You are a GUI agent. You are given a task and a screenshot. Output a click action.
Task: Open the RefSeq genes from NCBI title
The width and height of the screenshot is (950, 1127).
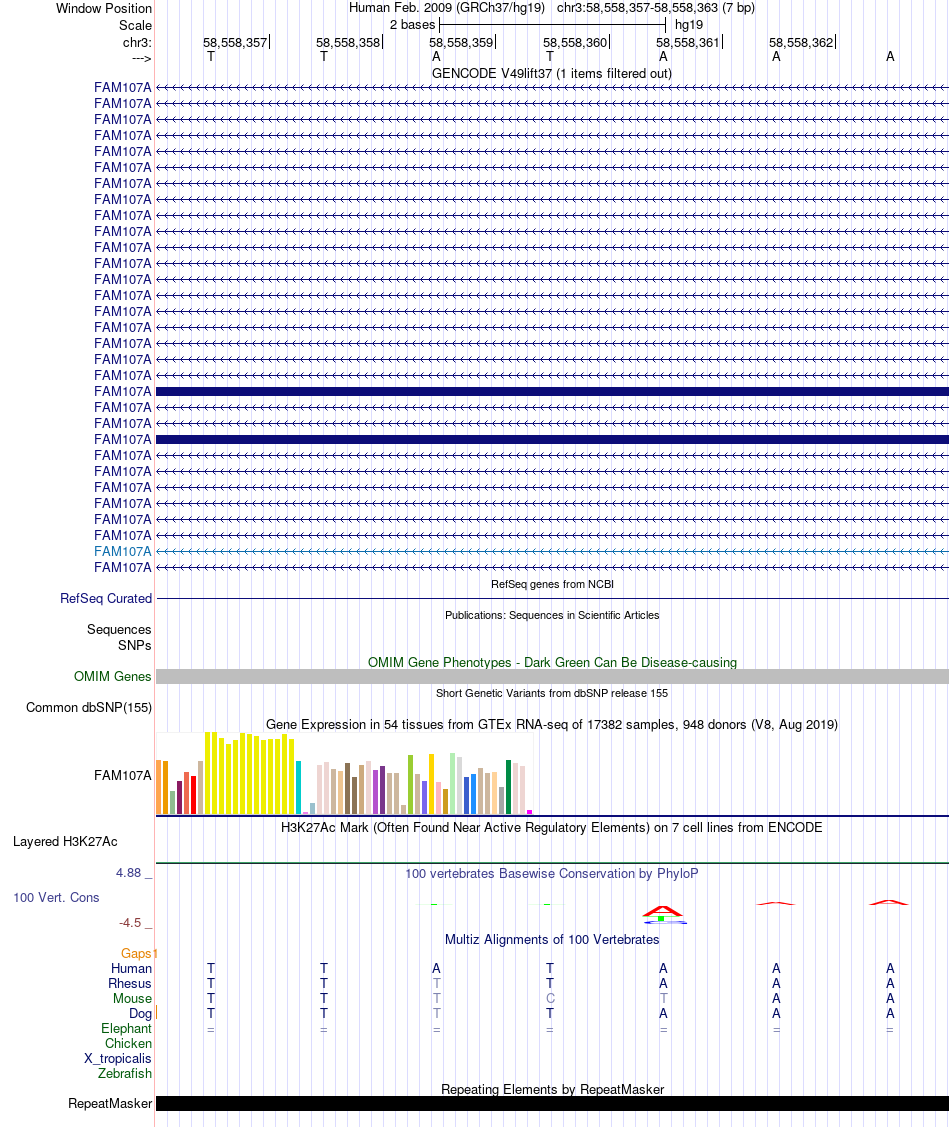pyautogui.click(x=552, y=584)
